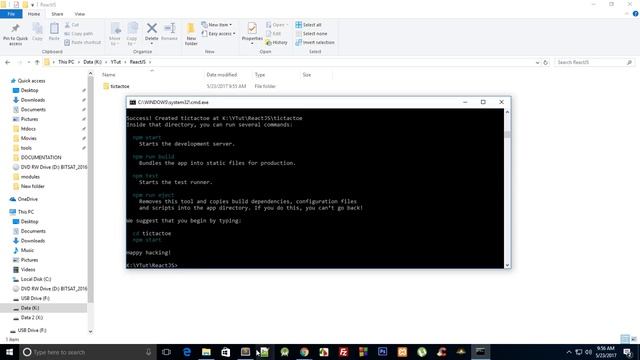Switch to the Share ribbon tab
640x360 pixels.
coord(57,14)
